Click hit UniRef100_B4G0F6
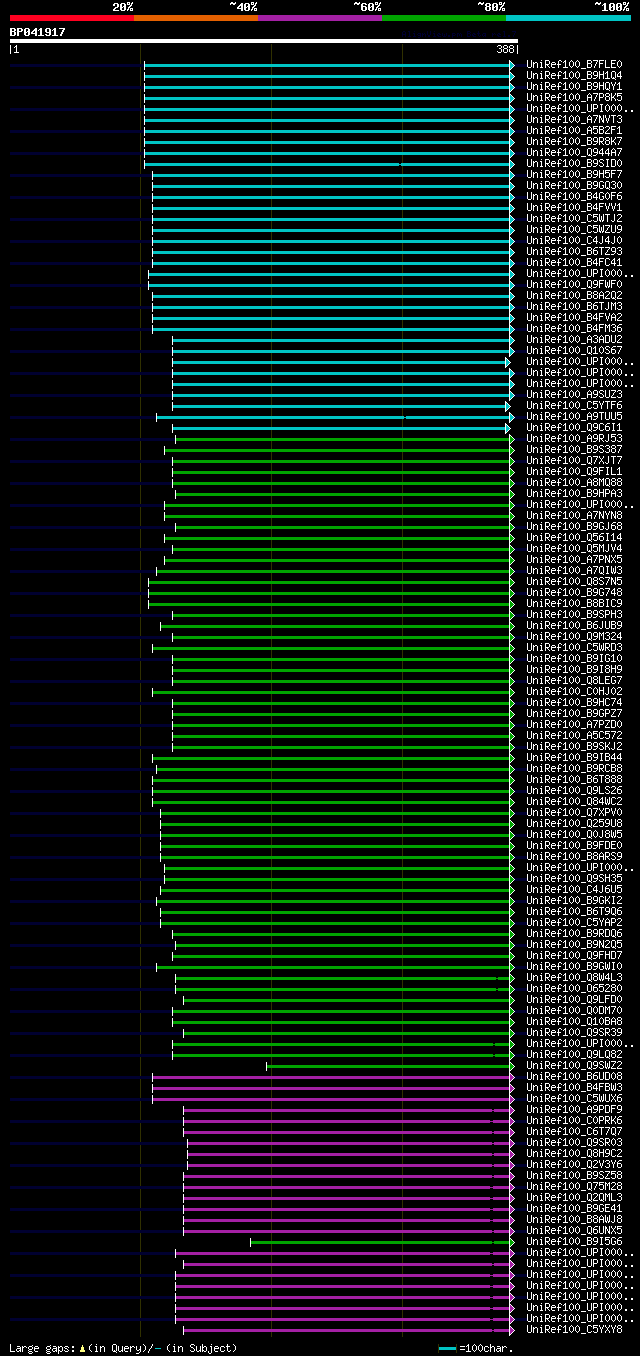The height and width of the screenshot is (1356, 640). pyautogui.click(x=574, y=197)
